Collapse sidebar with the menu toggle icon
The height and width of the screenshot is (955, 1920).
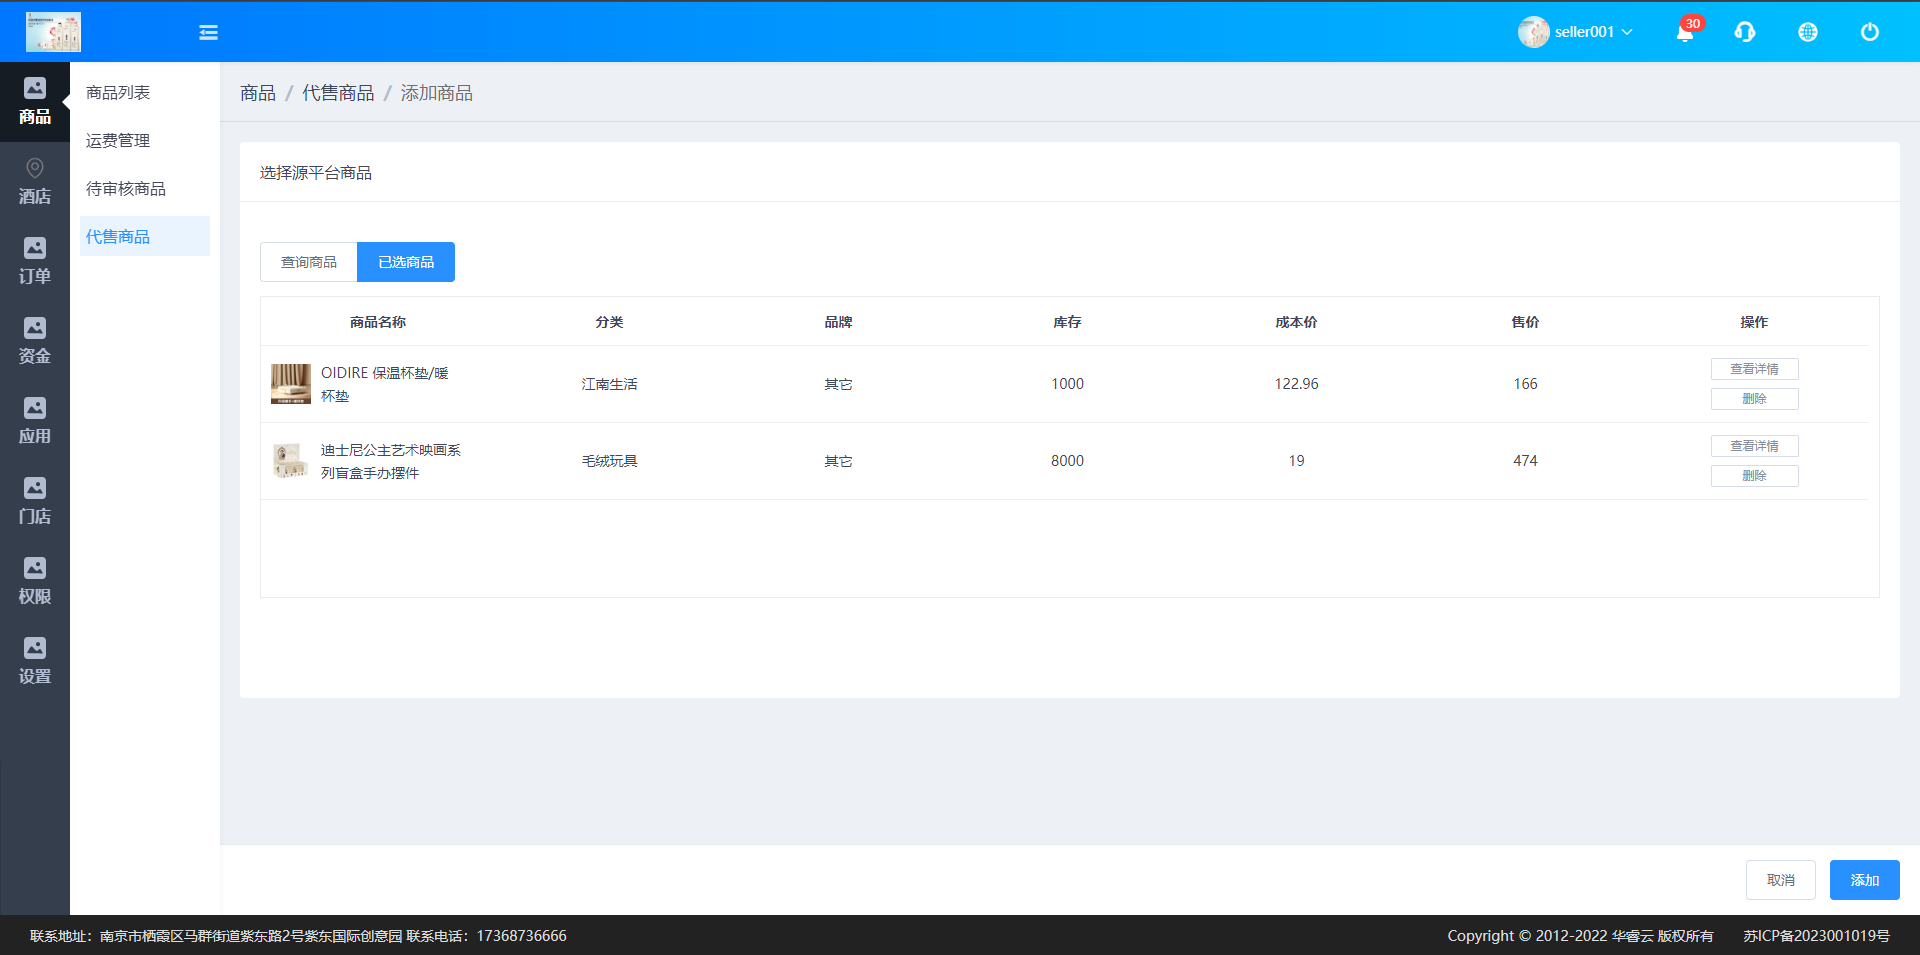[208, 32]
